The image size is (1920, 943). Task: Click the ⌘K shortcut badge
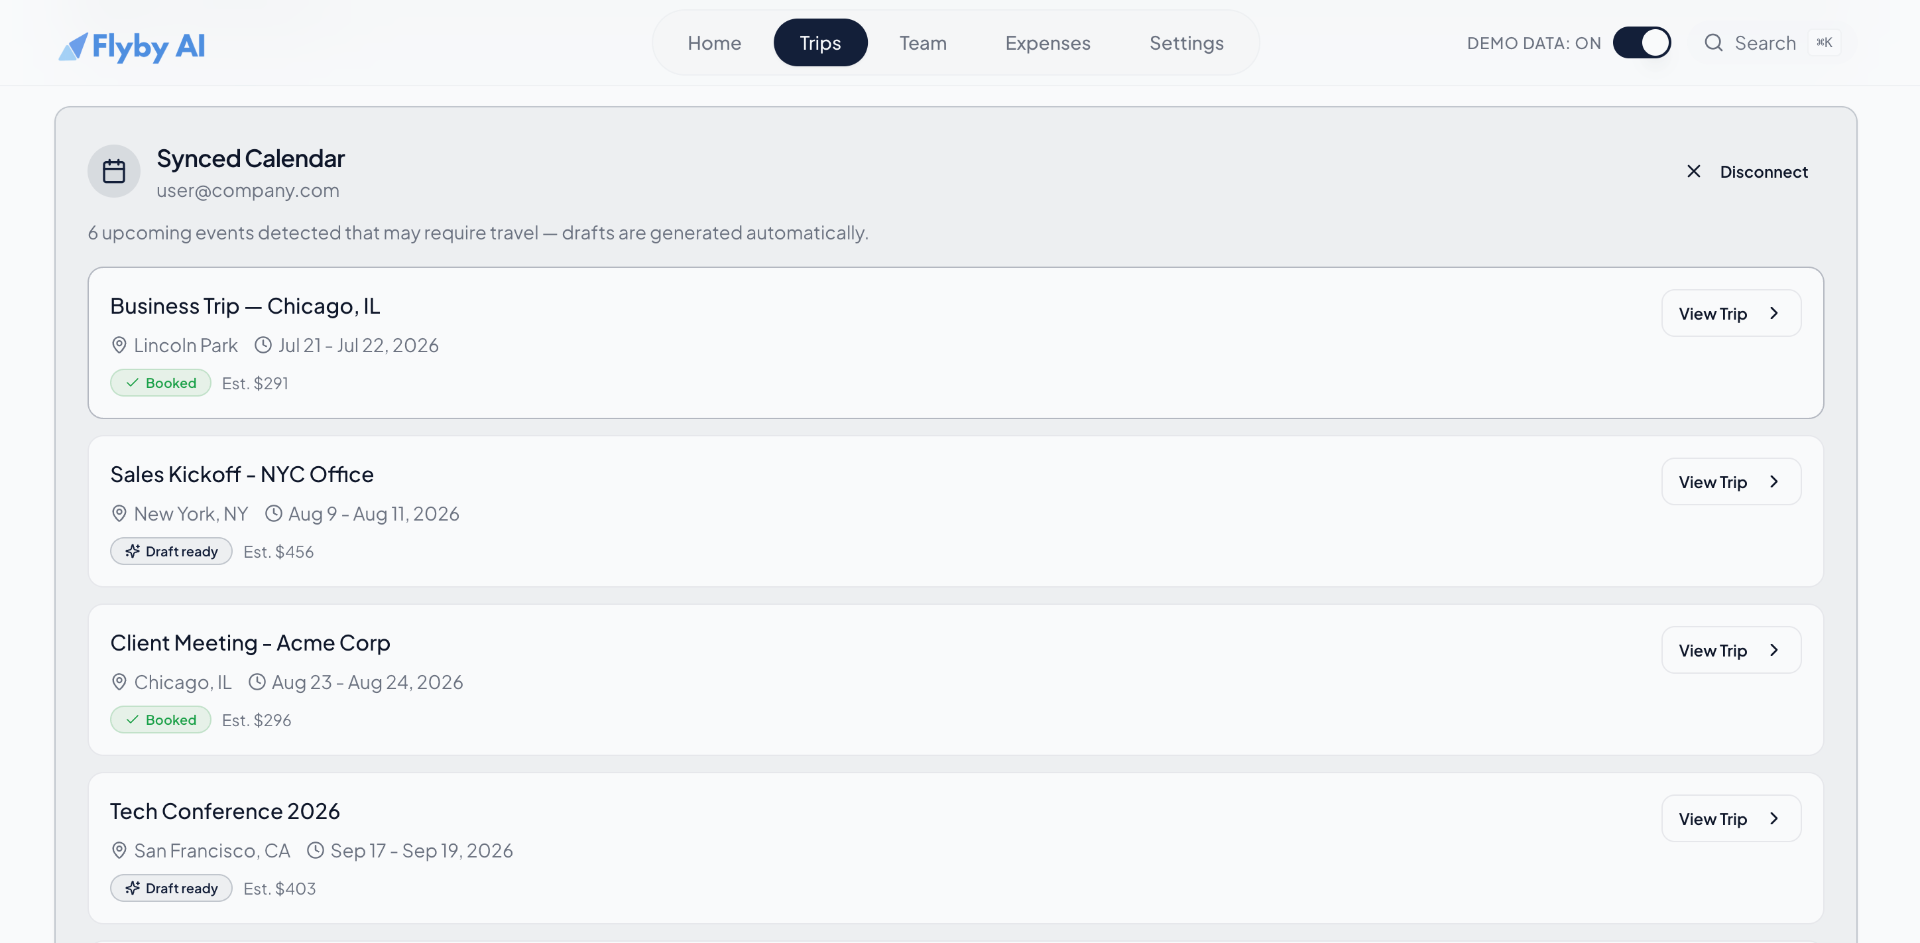click(1824, 43)
